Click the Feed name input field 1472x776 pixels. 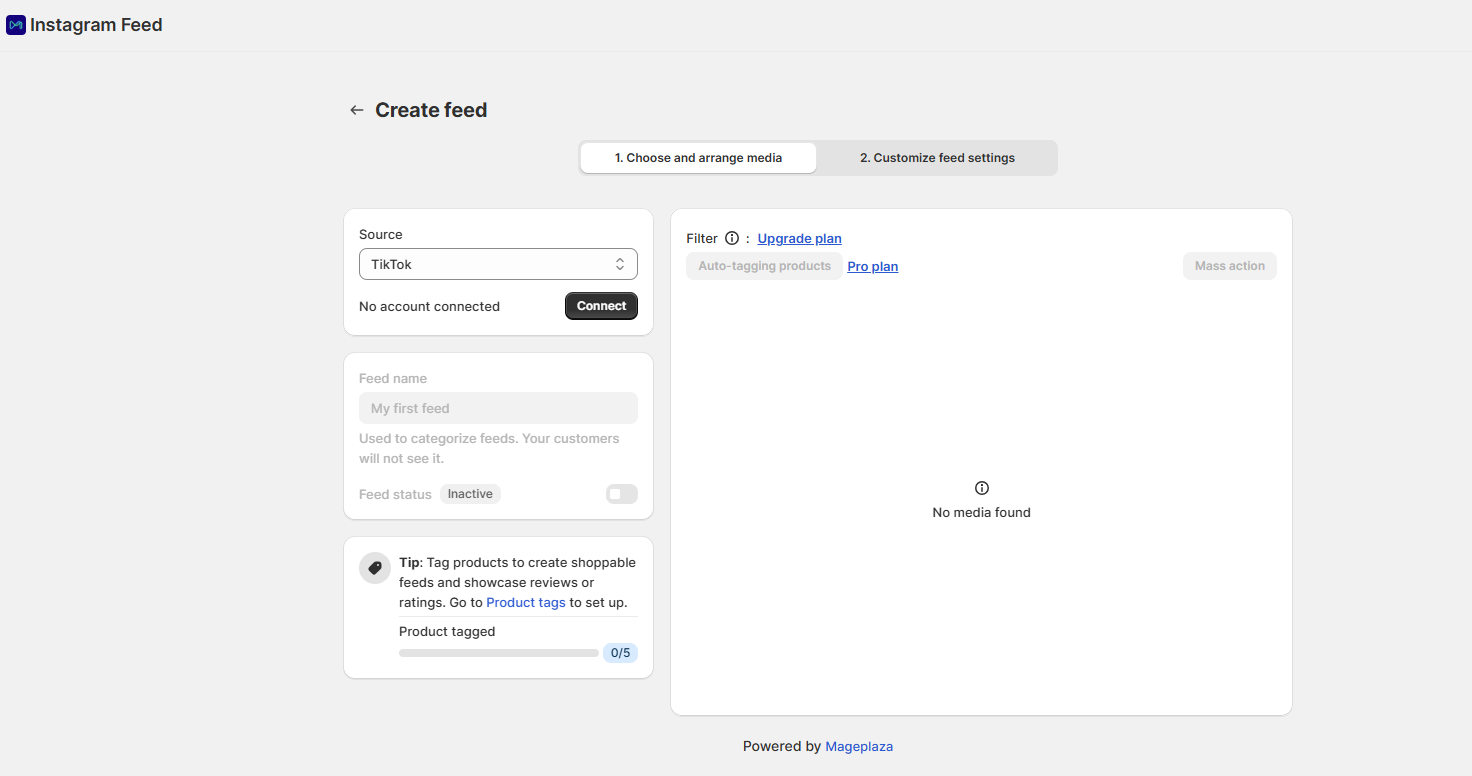pos(498,408)
